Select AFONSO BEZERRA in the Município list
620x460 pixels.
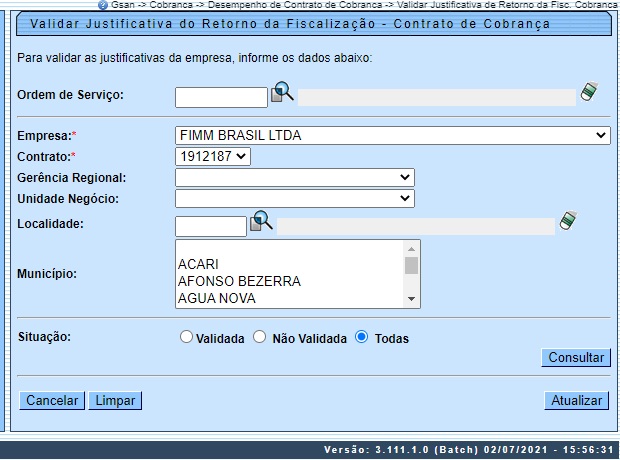[290, 281]
